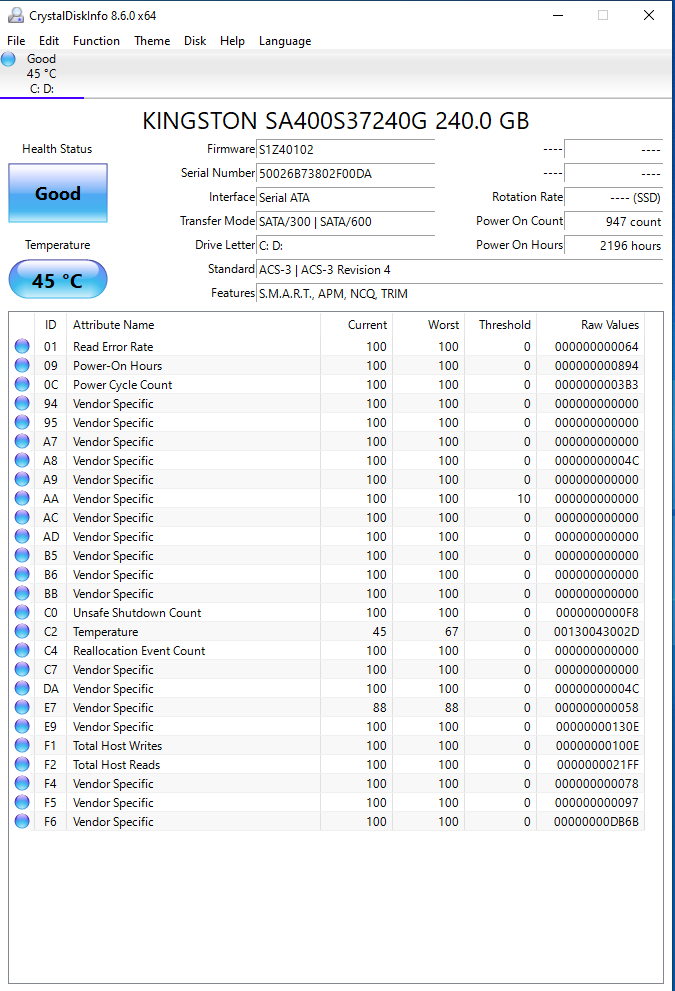Click the Power On Count value 947 count

[x=613, y=222]
